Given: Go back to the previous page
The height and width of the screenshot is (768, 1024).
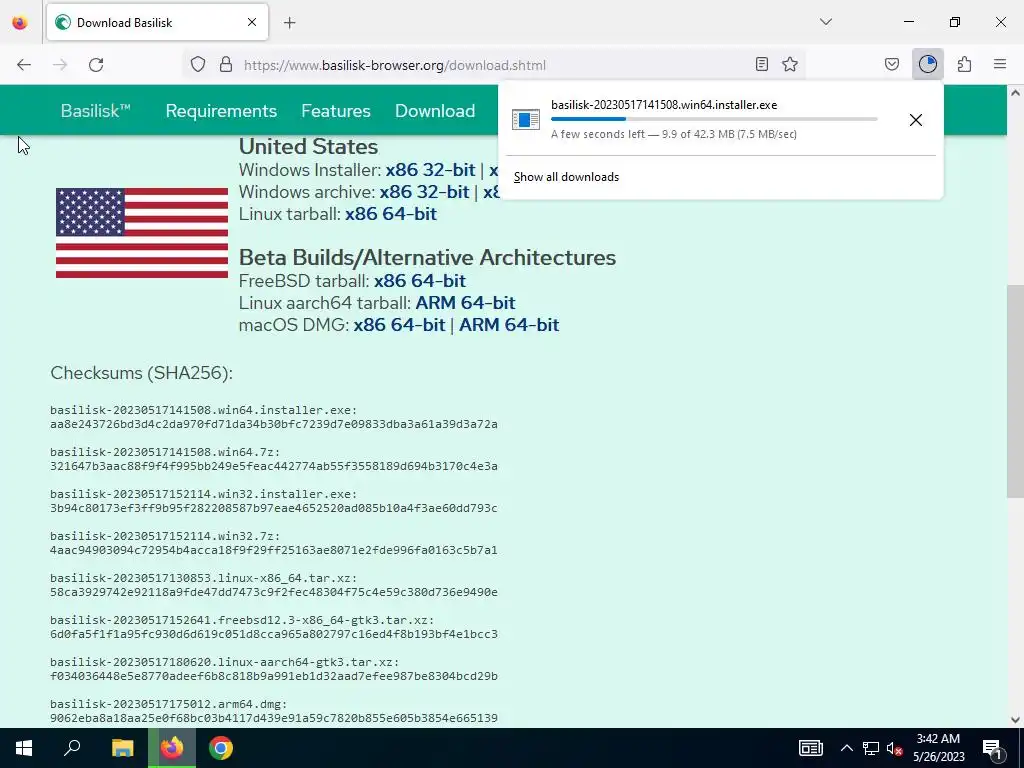Looking at the screenshot, I should pos(24,65).
